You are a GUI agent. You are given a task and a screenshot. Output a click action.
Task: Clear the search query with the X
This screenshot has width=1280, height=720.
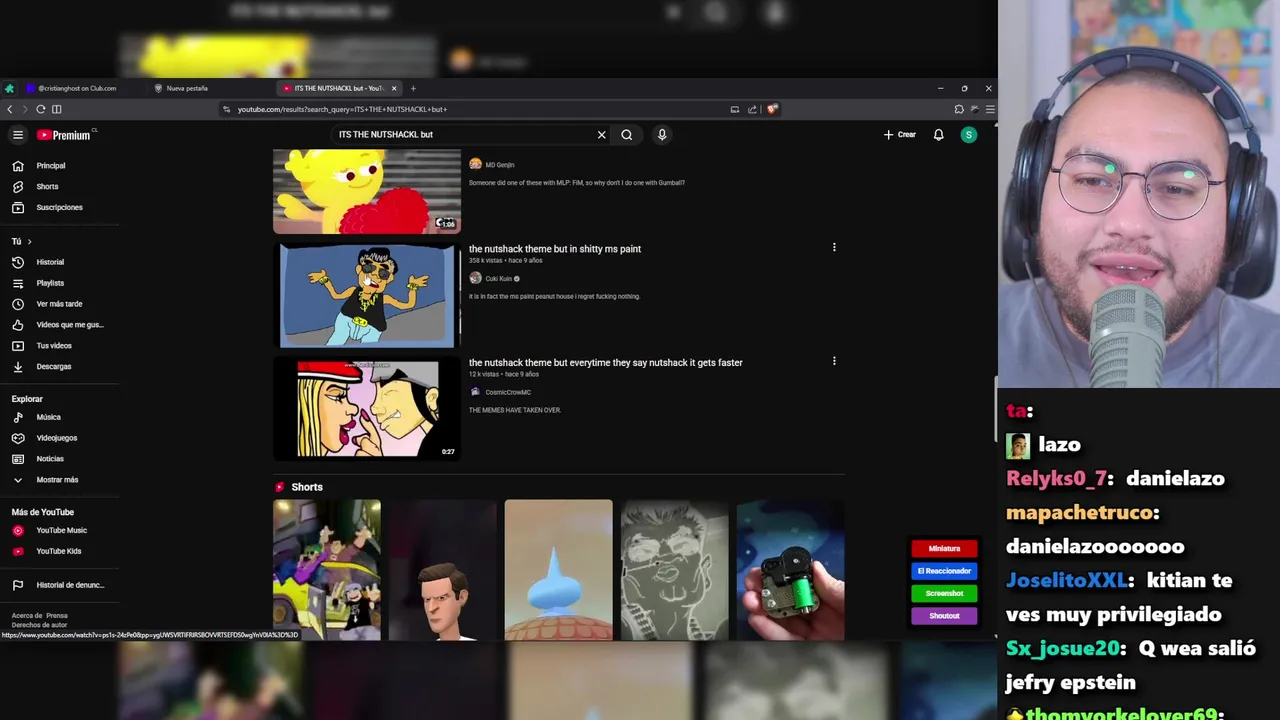tap(601, 135)
